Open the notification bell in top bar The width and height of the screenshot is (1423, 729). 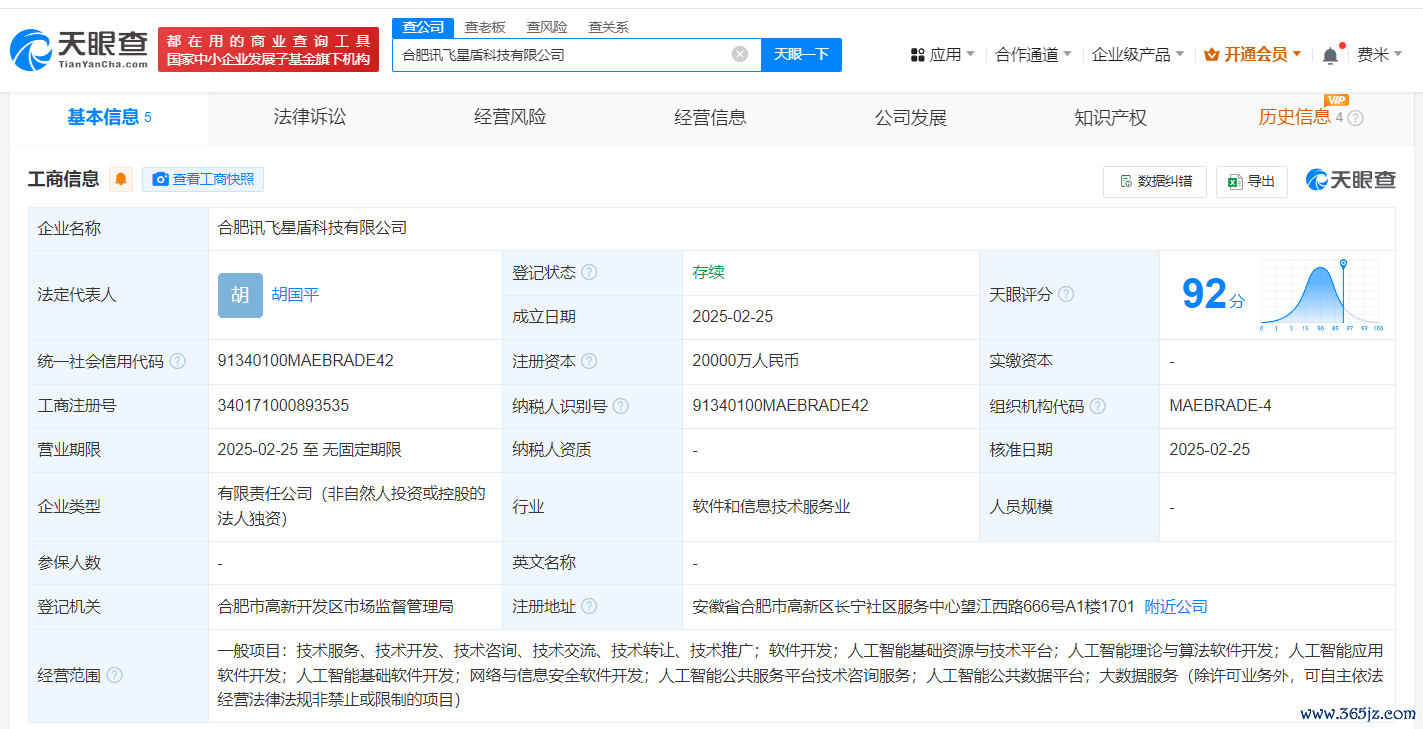(1330, 55)
